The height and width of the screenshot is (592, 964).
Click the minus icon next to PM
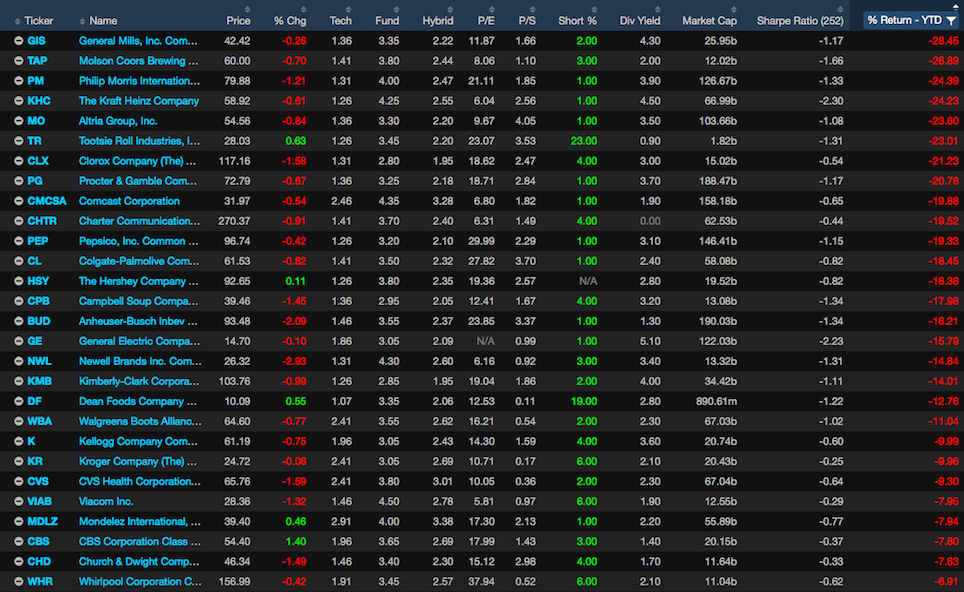(18, 81)
